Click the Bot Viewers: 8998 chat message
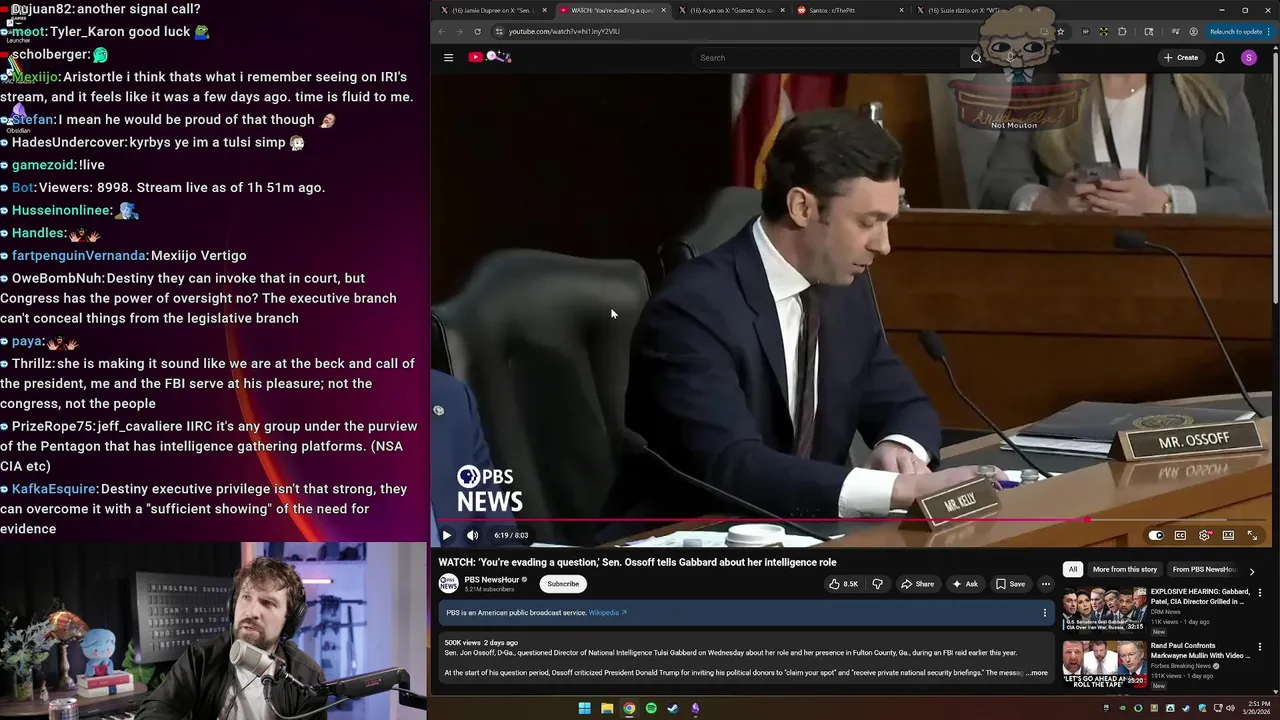1280x720 pixels. (x=164, y=187)
